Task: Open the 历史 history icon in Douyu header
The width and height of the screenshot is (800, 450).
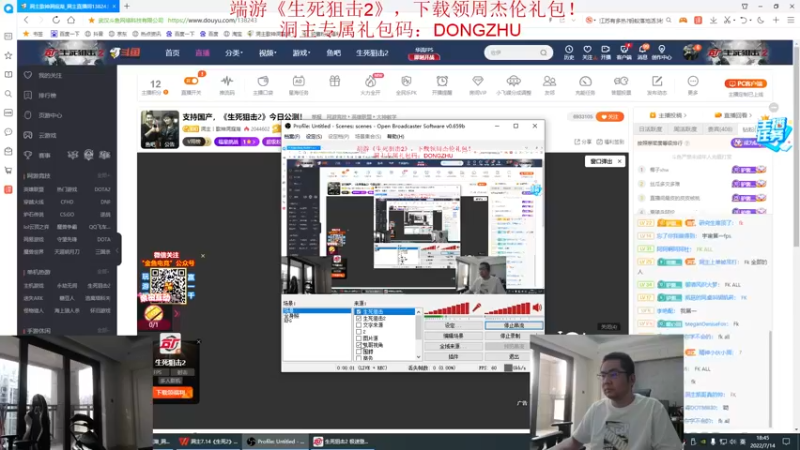Action: tap(568, 52)
